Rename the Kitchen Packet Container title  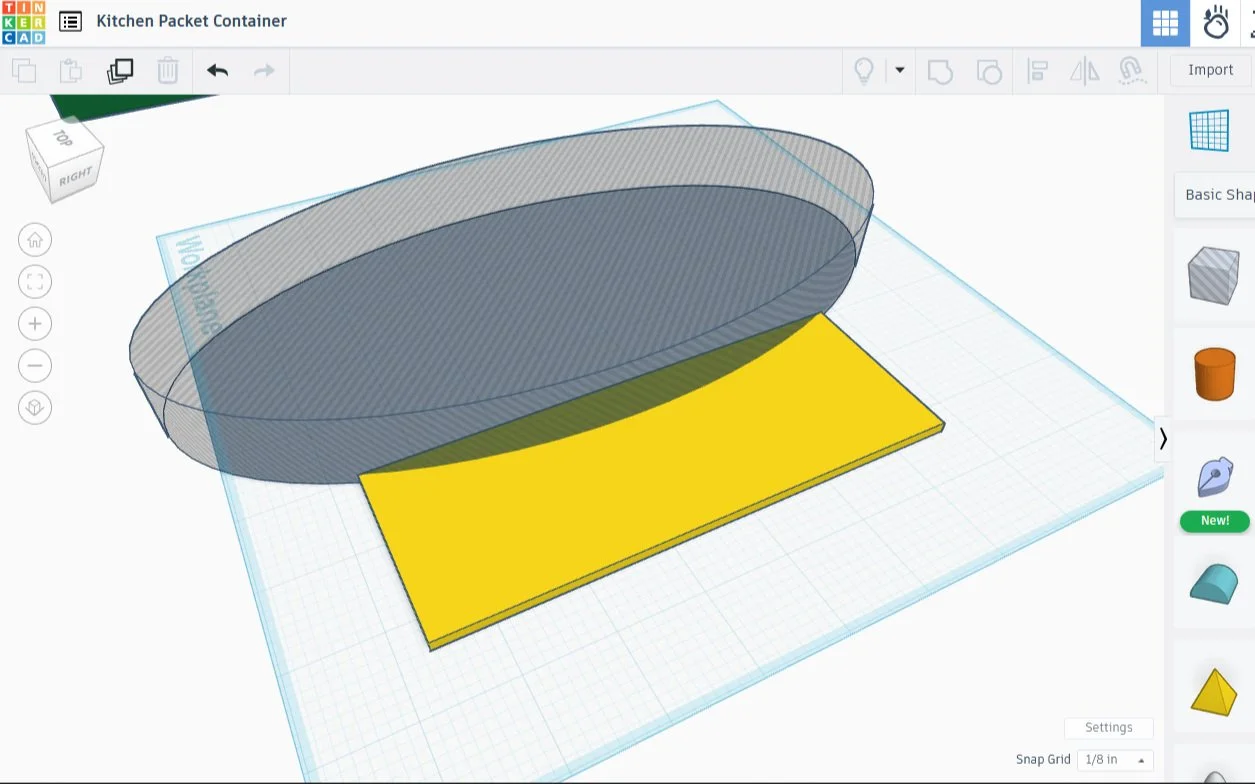(x=191, y=21)
